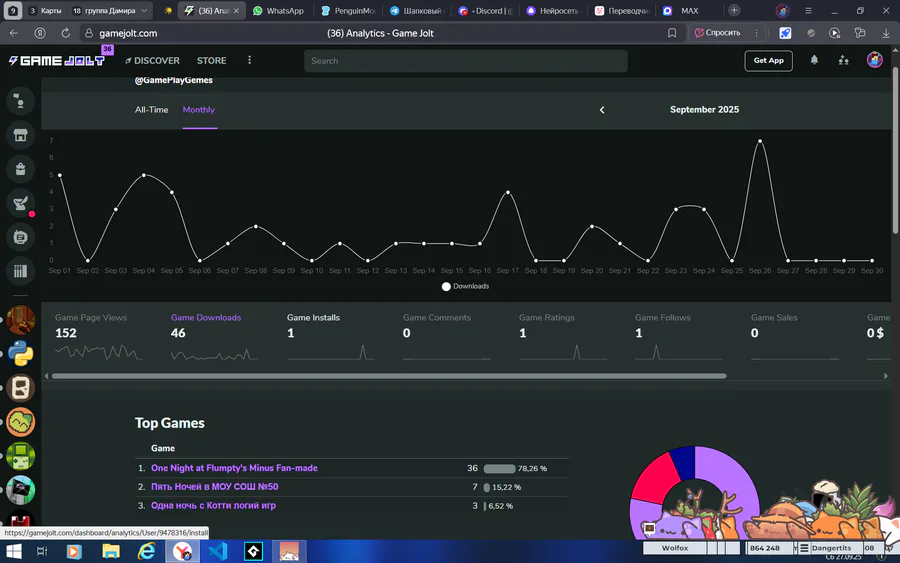Screen dimensions: 900x563
Task: Open the user avatar menu in Game Jolt
Action: [874, 60]
